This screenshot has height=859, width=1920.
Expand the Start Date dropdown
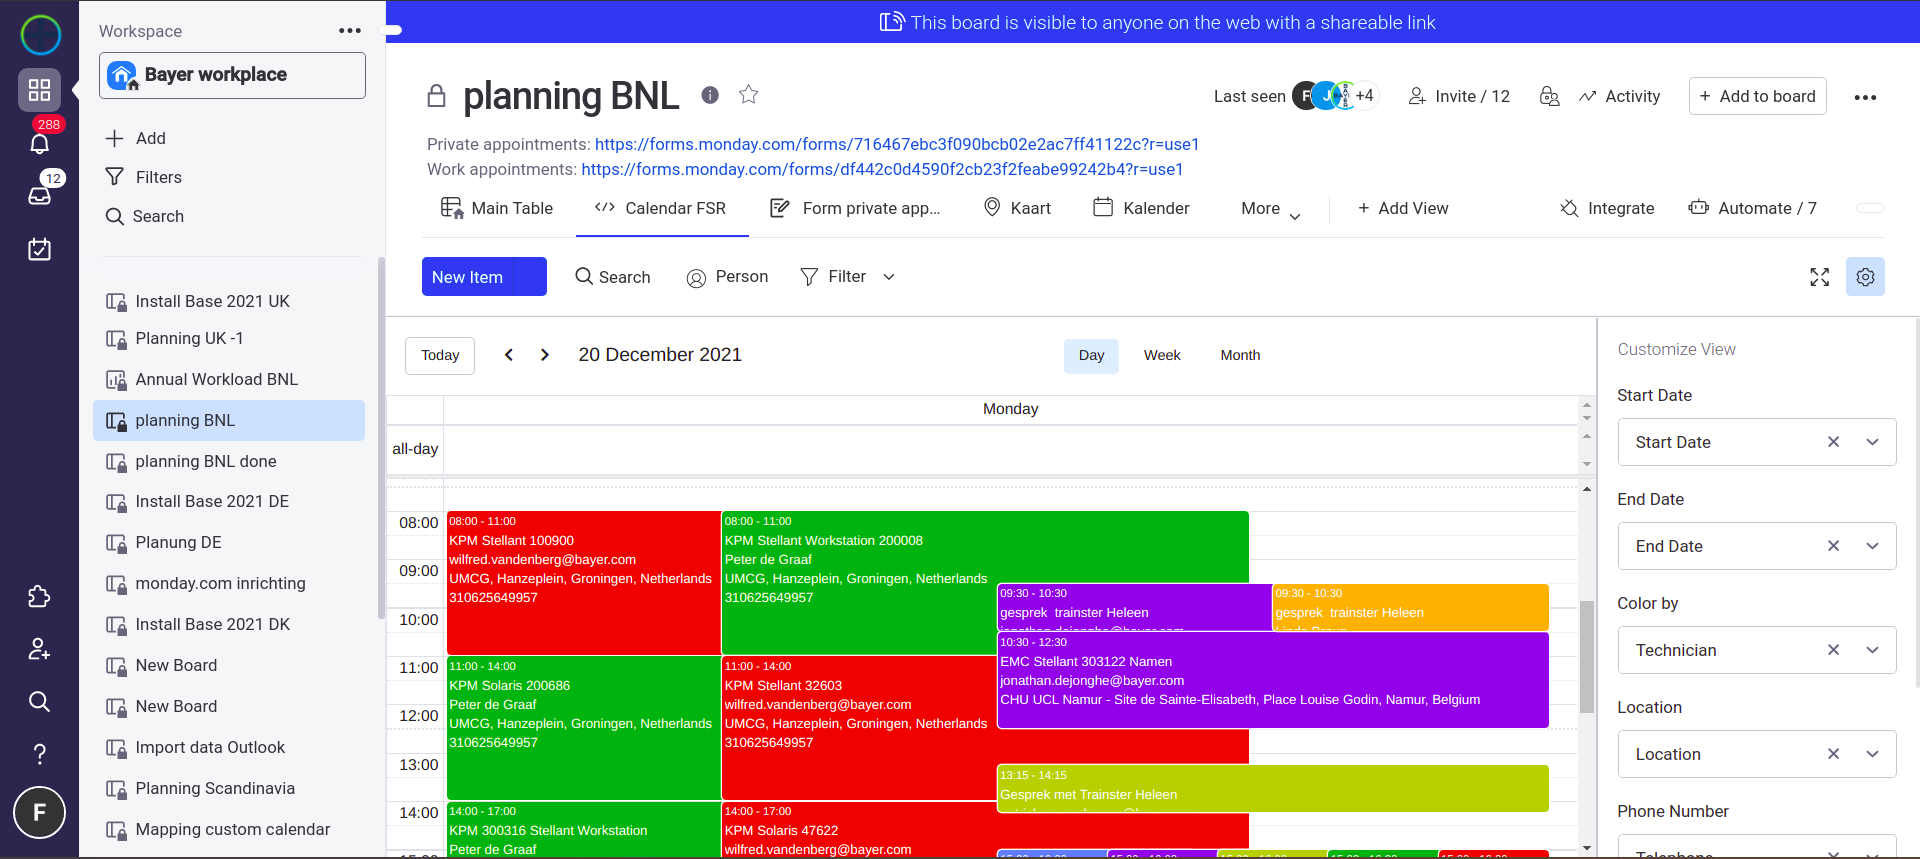coord(1873,442)
